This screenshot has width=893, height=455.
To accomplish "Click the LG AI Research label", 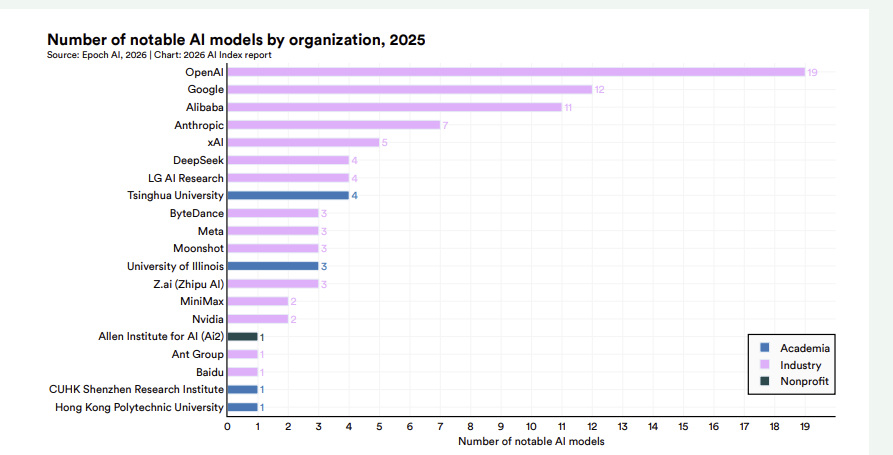I will (186, 178).
